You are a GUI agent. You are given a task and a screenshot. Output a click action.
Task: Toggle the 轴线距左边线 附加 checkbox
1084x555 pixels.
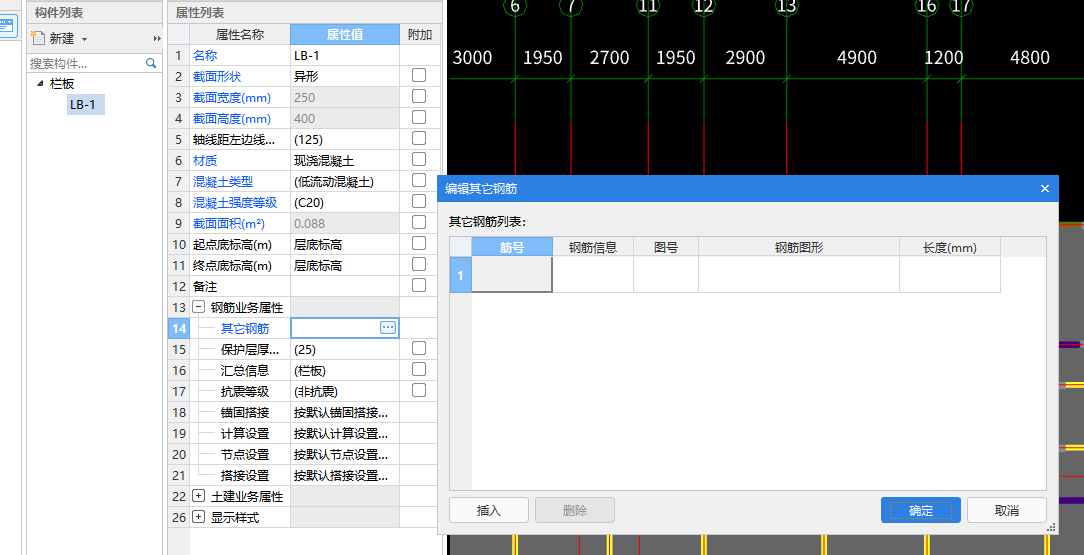419,138
